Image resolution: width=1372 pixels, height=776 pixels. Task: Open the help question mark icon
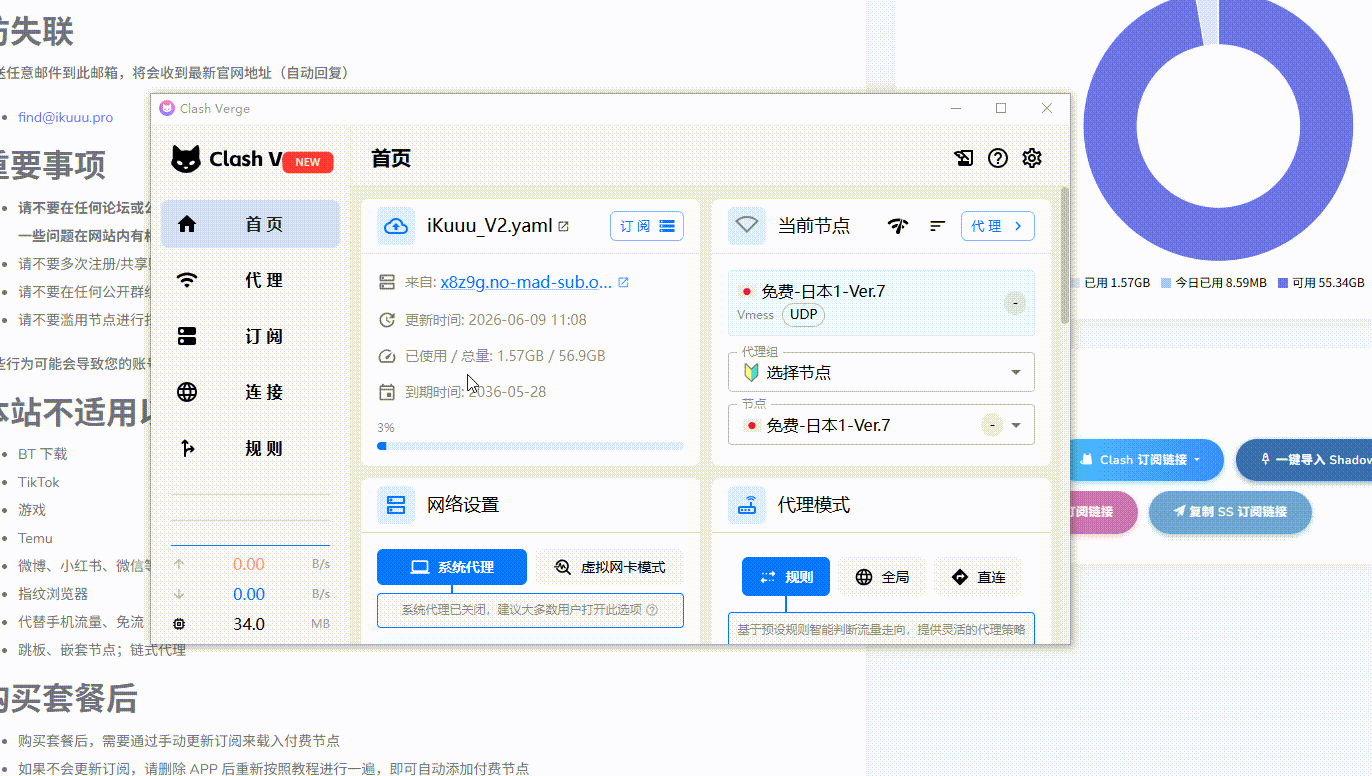click(998, 158)
